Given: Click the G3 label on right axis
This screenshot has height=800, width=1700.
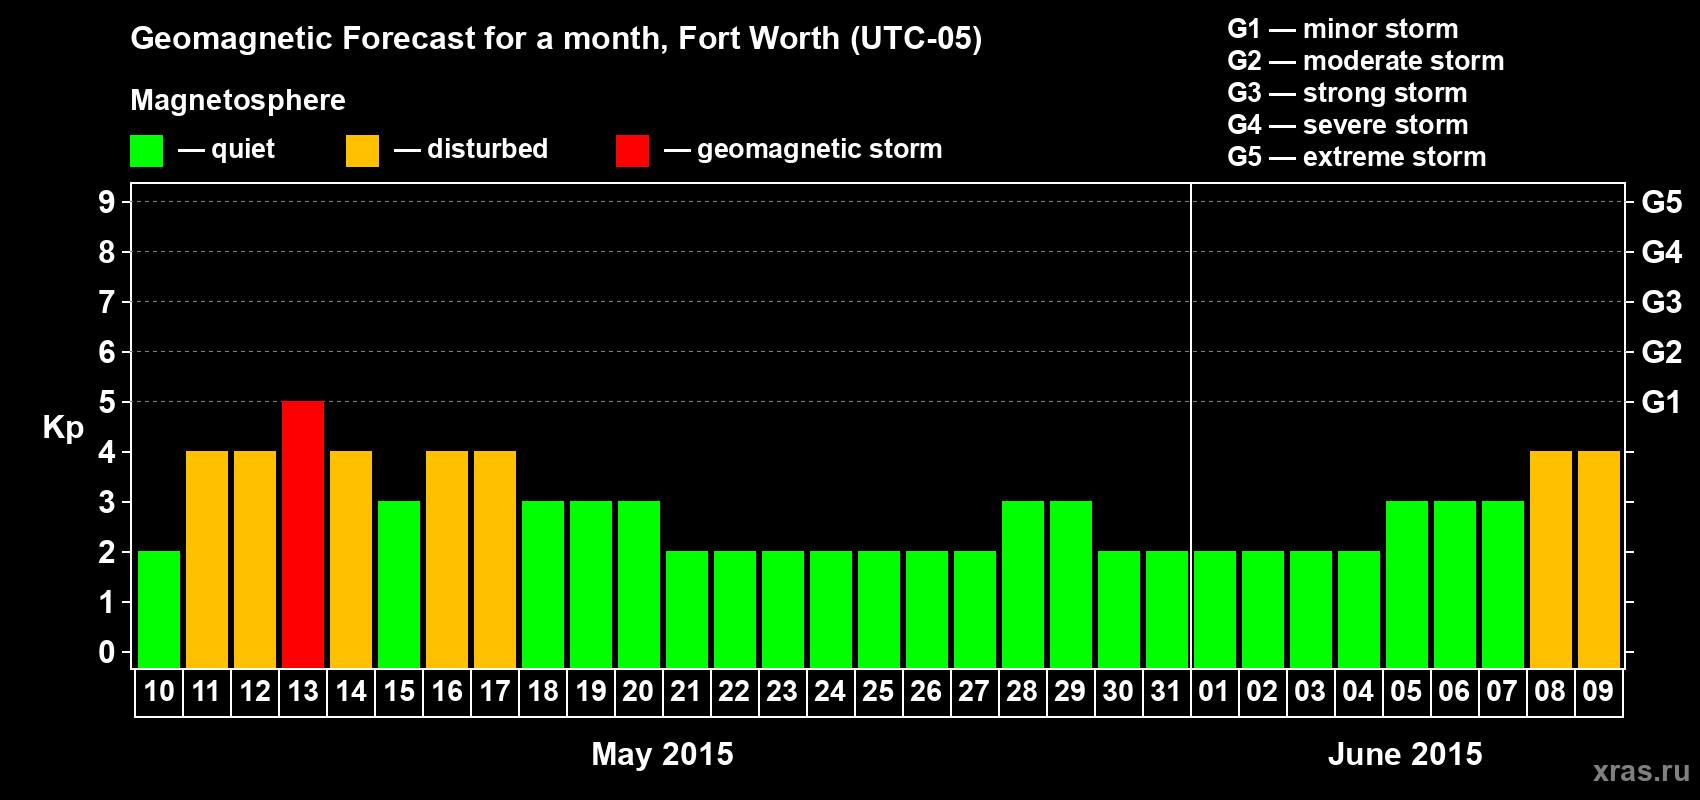Looking at the screenshot, I should [1662, 302].
